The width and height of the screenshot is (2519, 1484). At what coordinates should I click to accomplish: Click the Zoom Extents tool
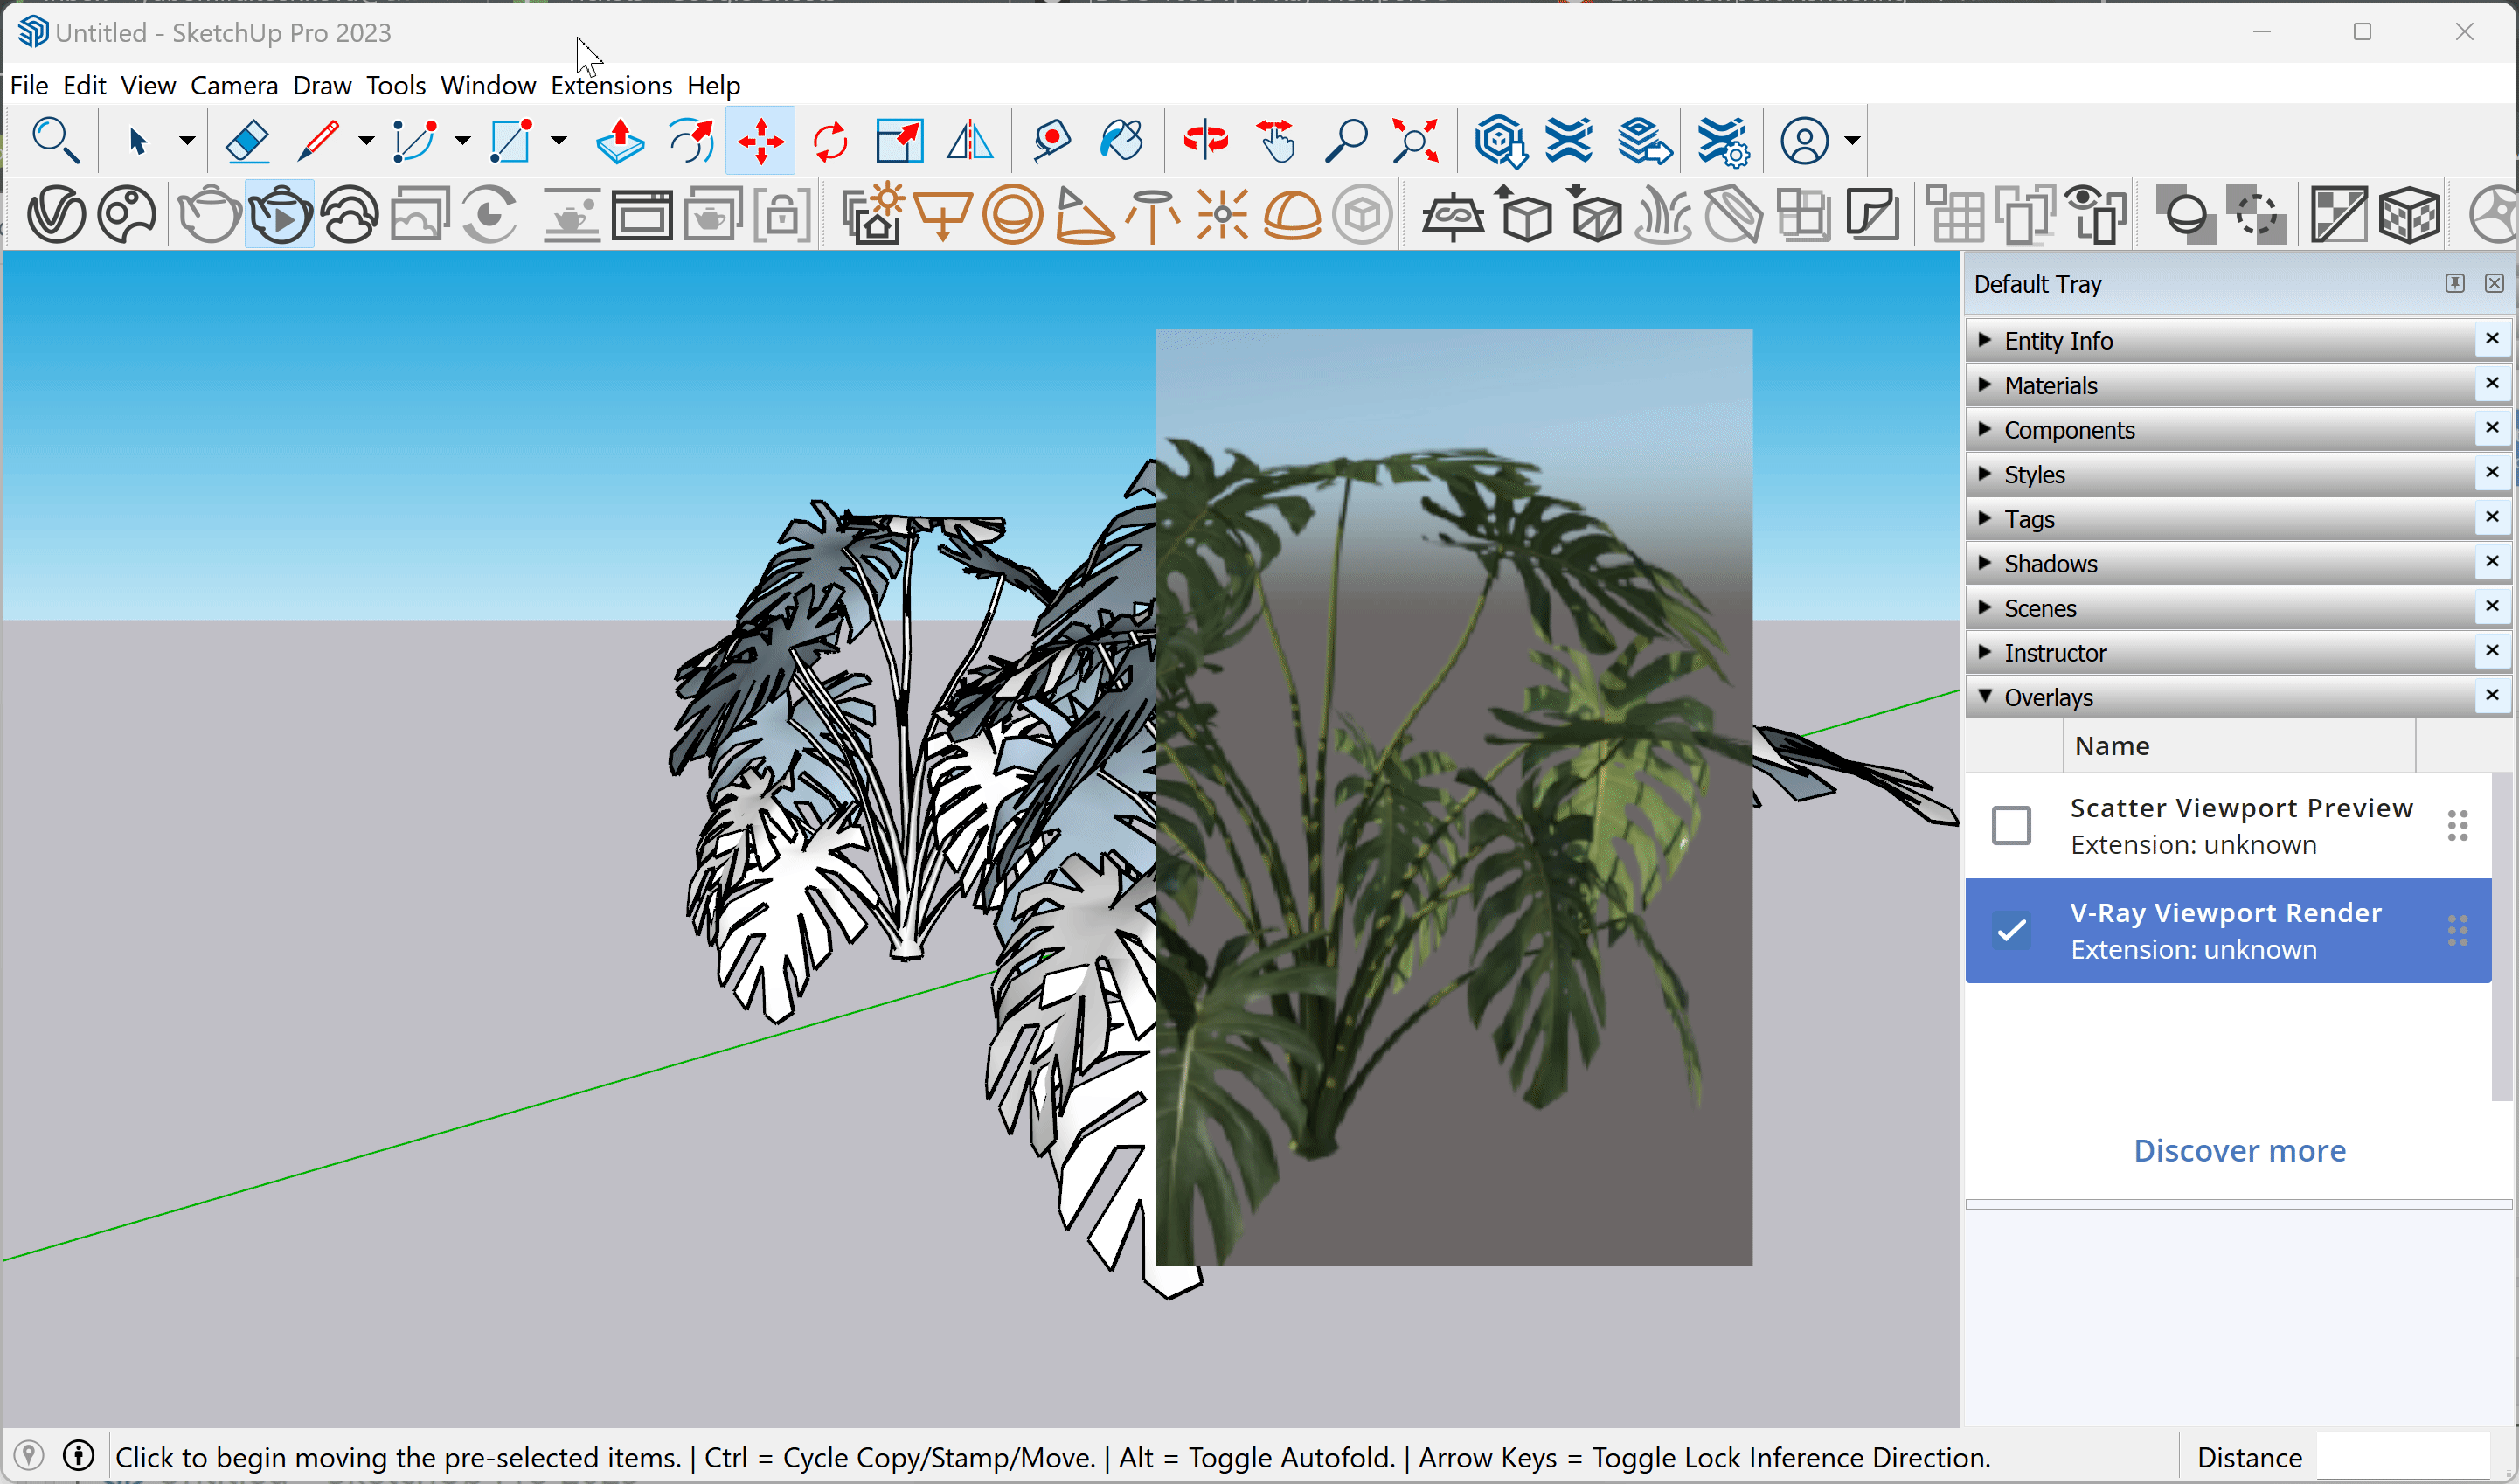tap(1416, 140)
